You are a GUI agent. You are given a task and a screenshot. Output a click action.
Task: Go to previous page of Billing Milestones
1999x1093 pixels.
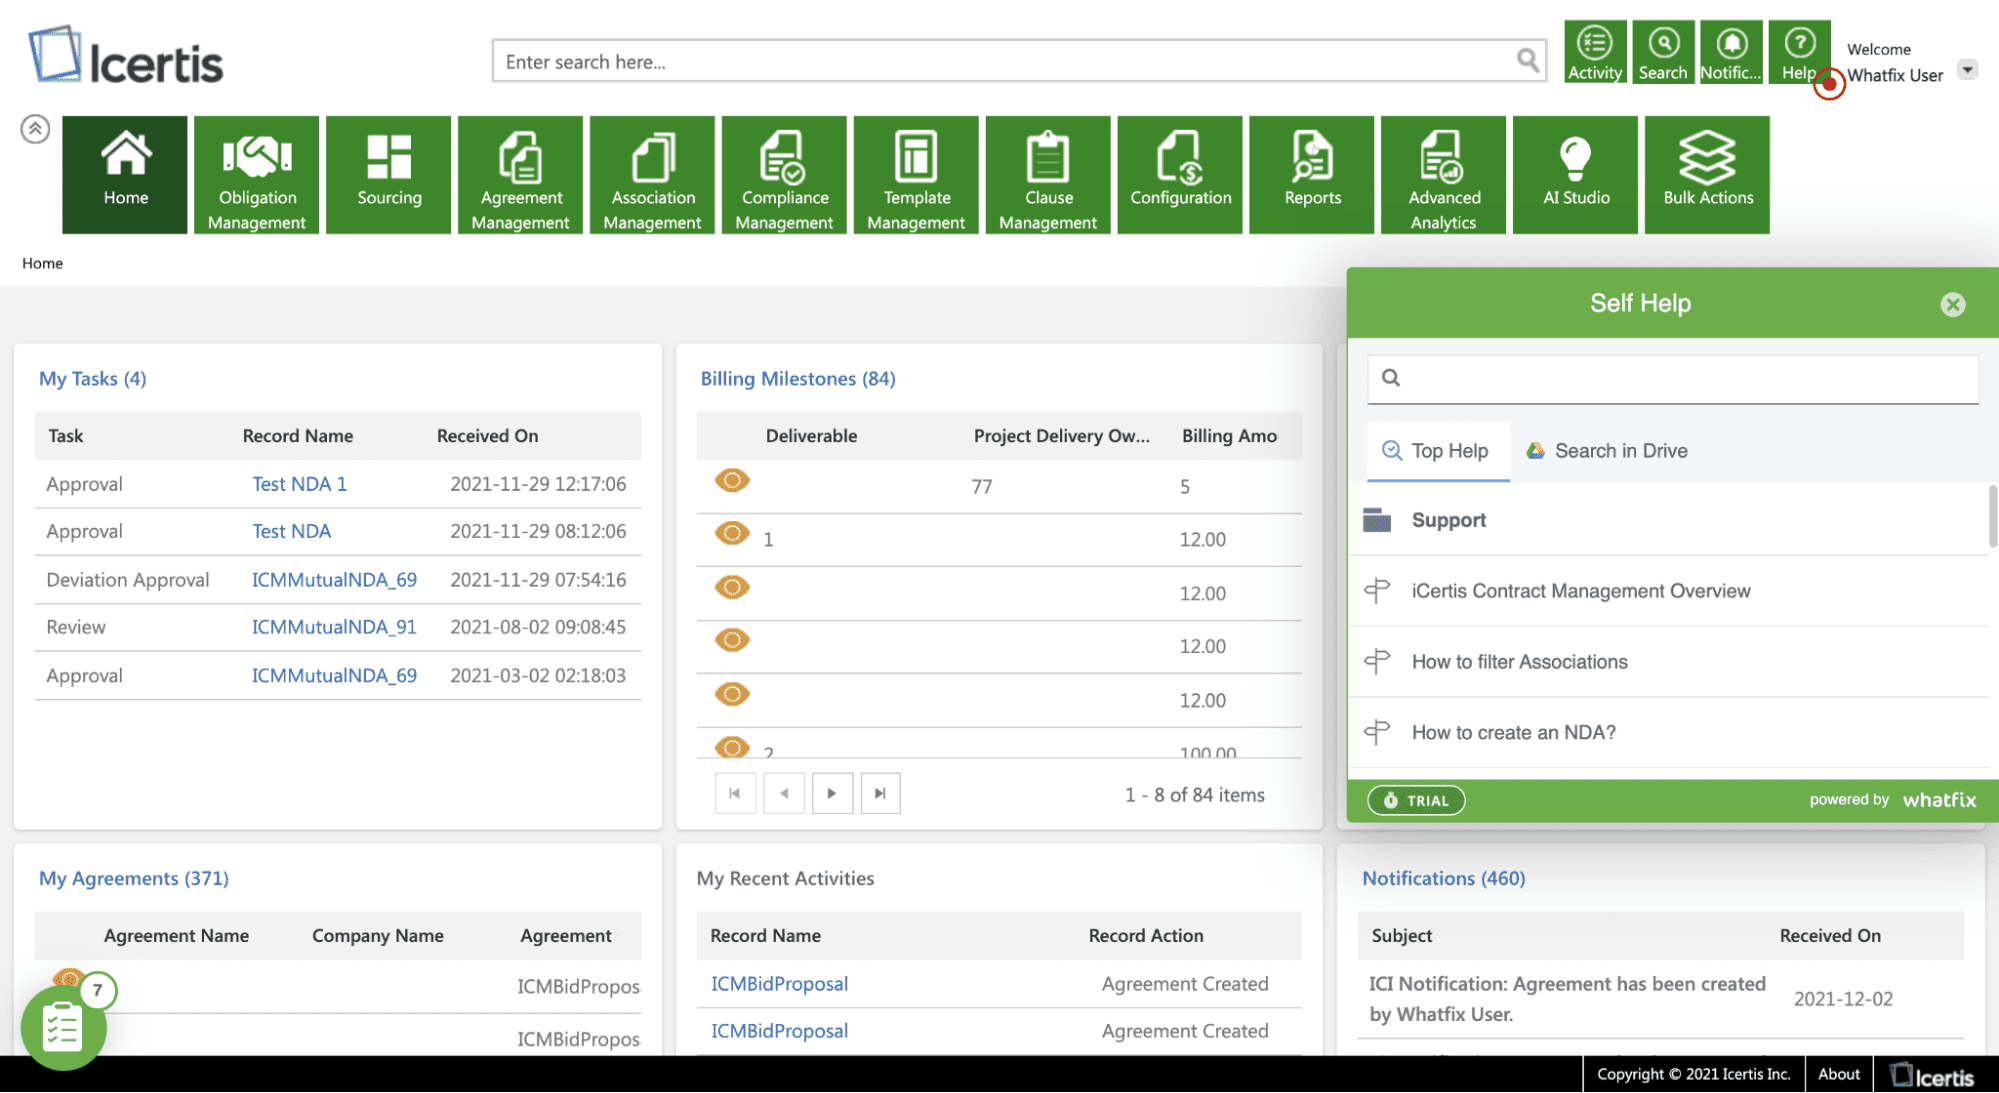[x=784, y=794]
